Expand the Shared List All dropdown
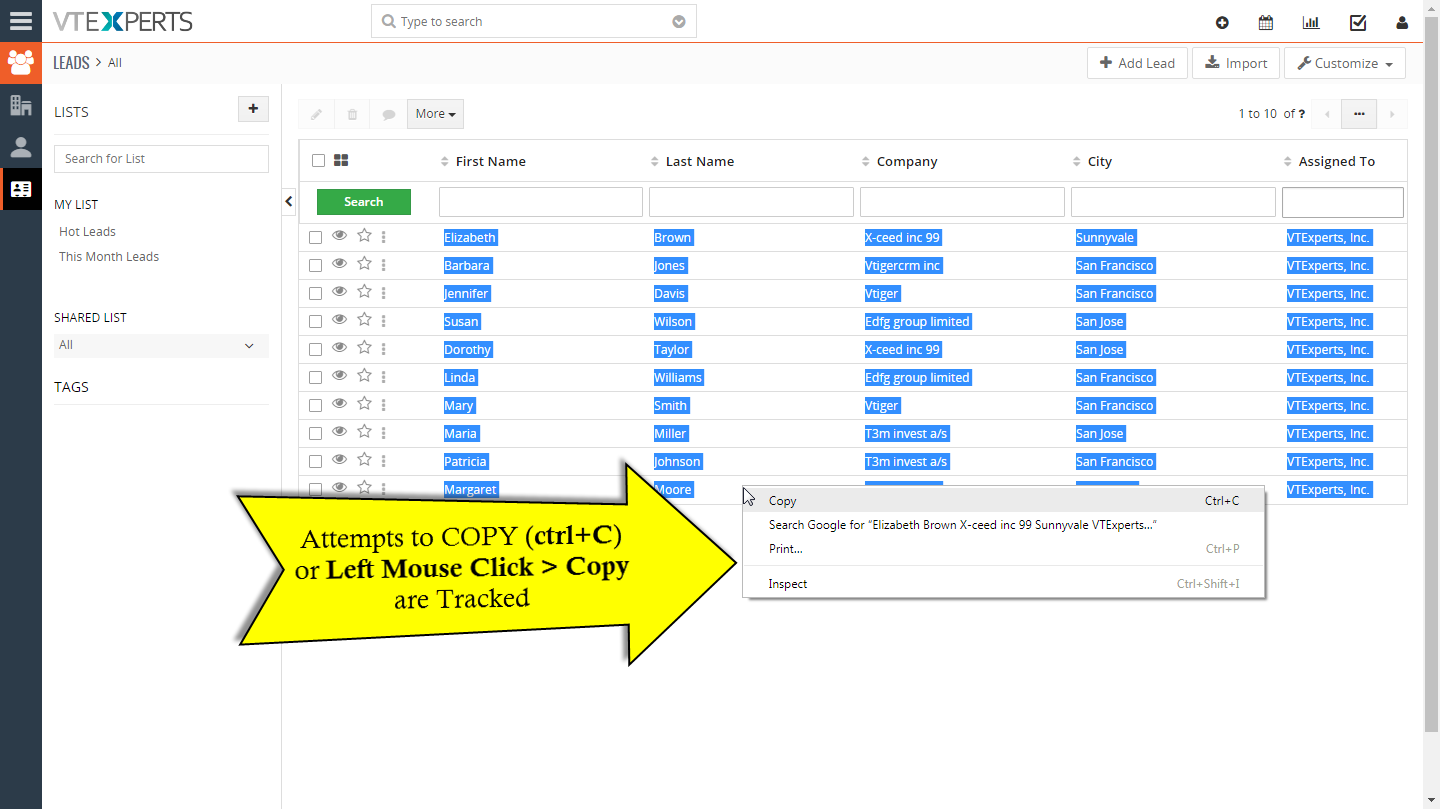The image size is (1440, 809). 161,345
